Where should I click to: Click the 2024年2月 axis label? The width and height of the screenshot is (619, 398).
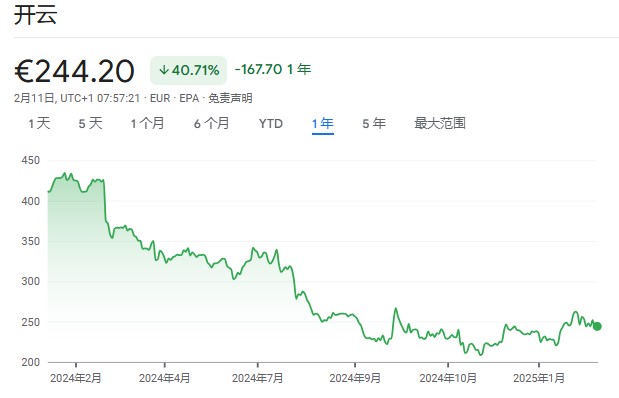coord(76,378)
